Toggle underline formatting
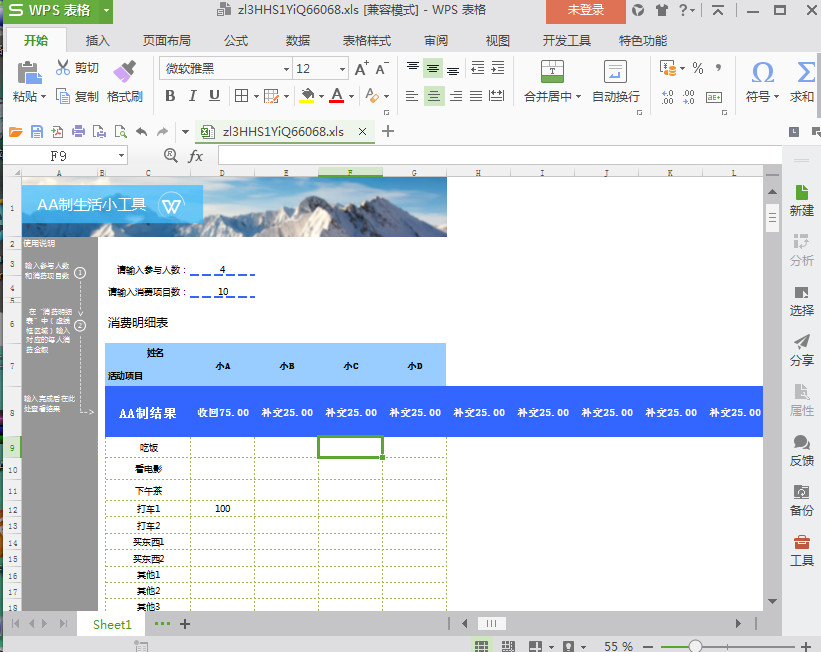 click(x=213, y=97)
